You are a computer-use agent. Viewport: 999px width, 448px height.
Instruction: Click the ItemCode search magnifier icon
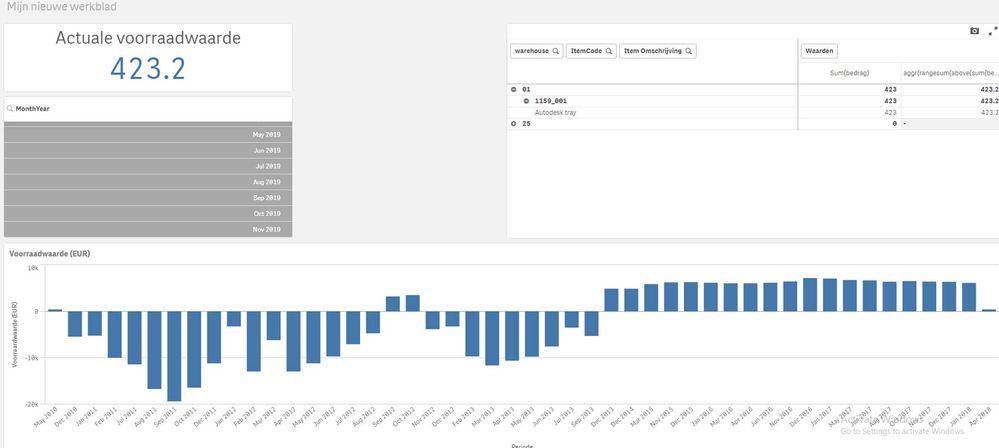[x=608, y=51]
